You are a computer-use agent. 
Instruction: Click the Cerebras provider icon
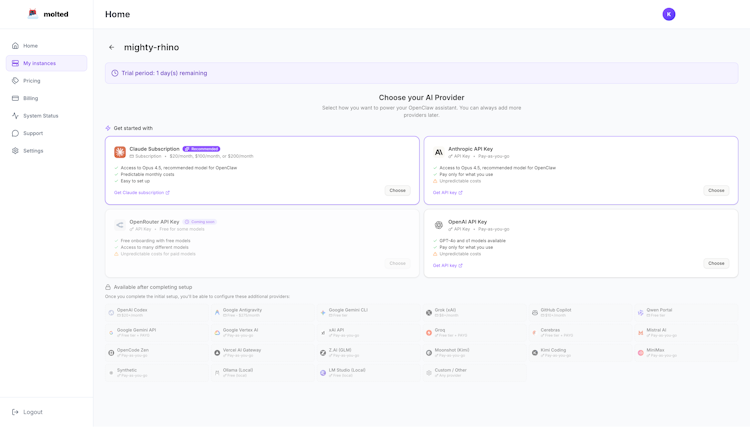[x=535, y=333]
